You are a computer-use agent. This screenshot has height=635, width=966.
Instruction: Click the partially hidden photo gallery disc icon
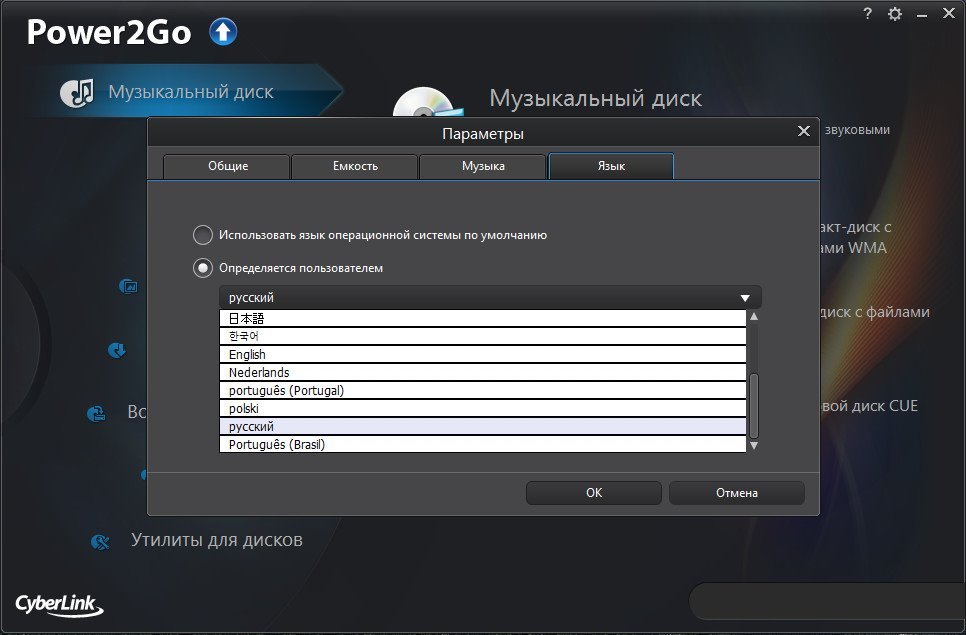(x=128, y=286)
